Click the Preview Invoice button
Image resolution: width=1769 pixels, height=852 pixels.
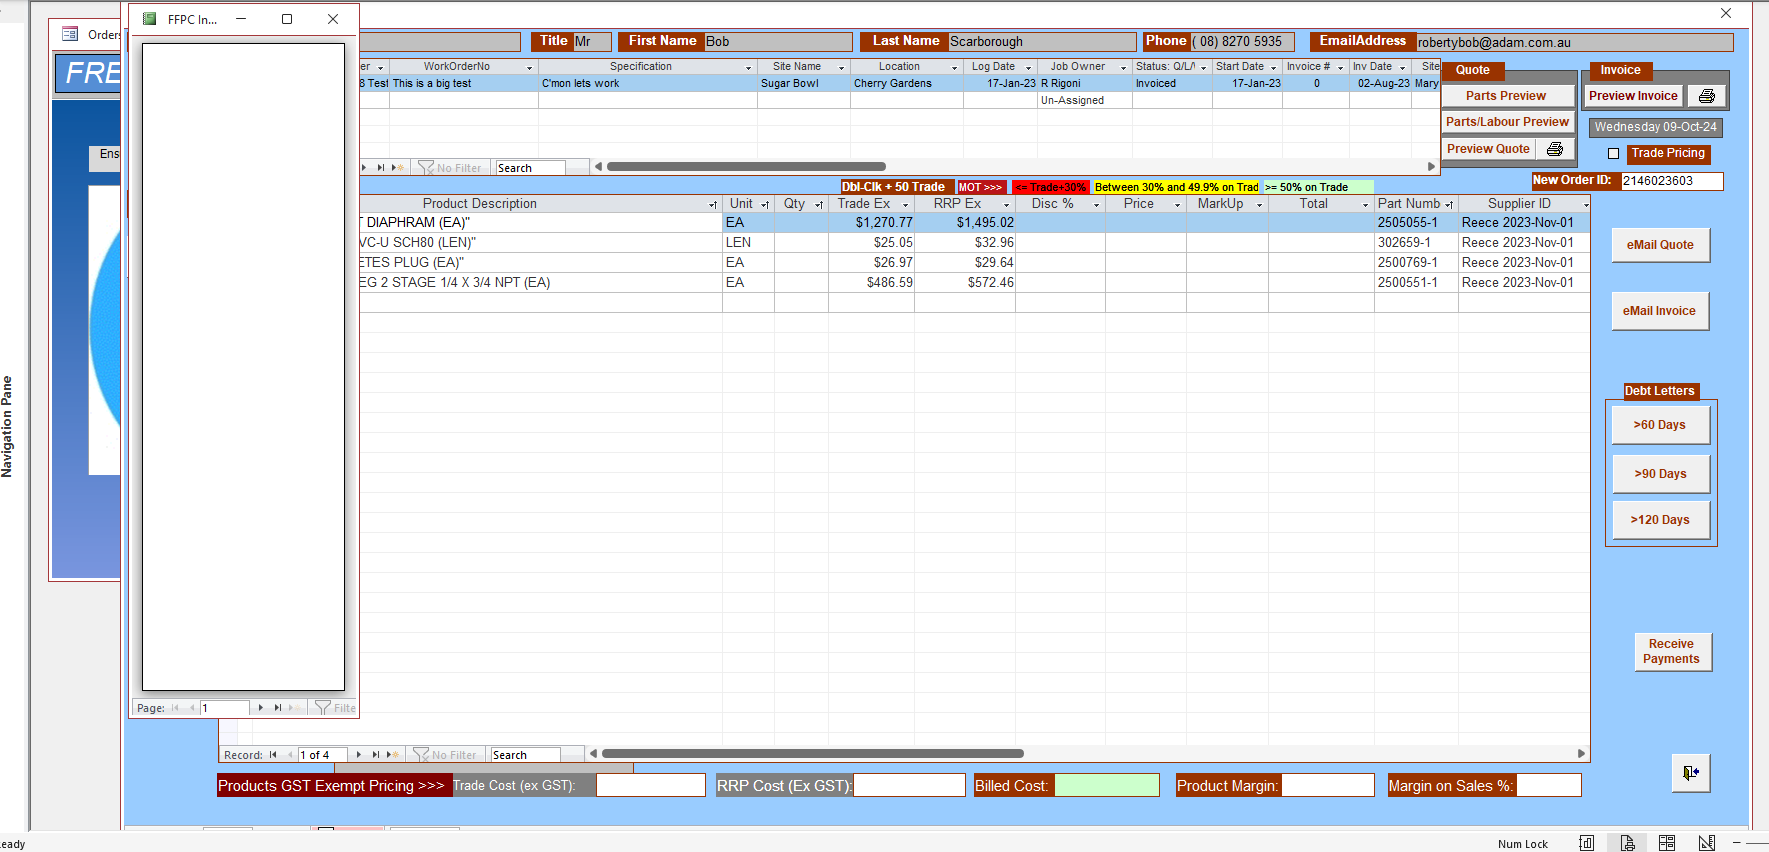tap(1634, 96)
